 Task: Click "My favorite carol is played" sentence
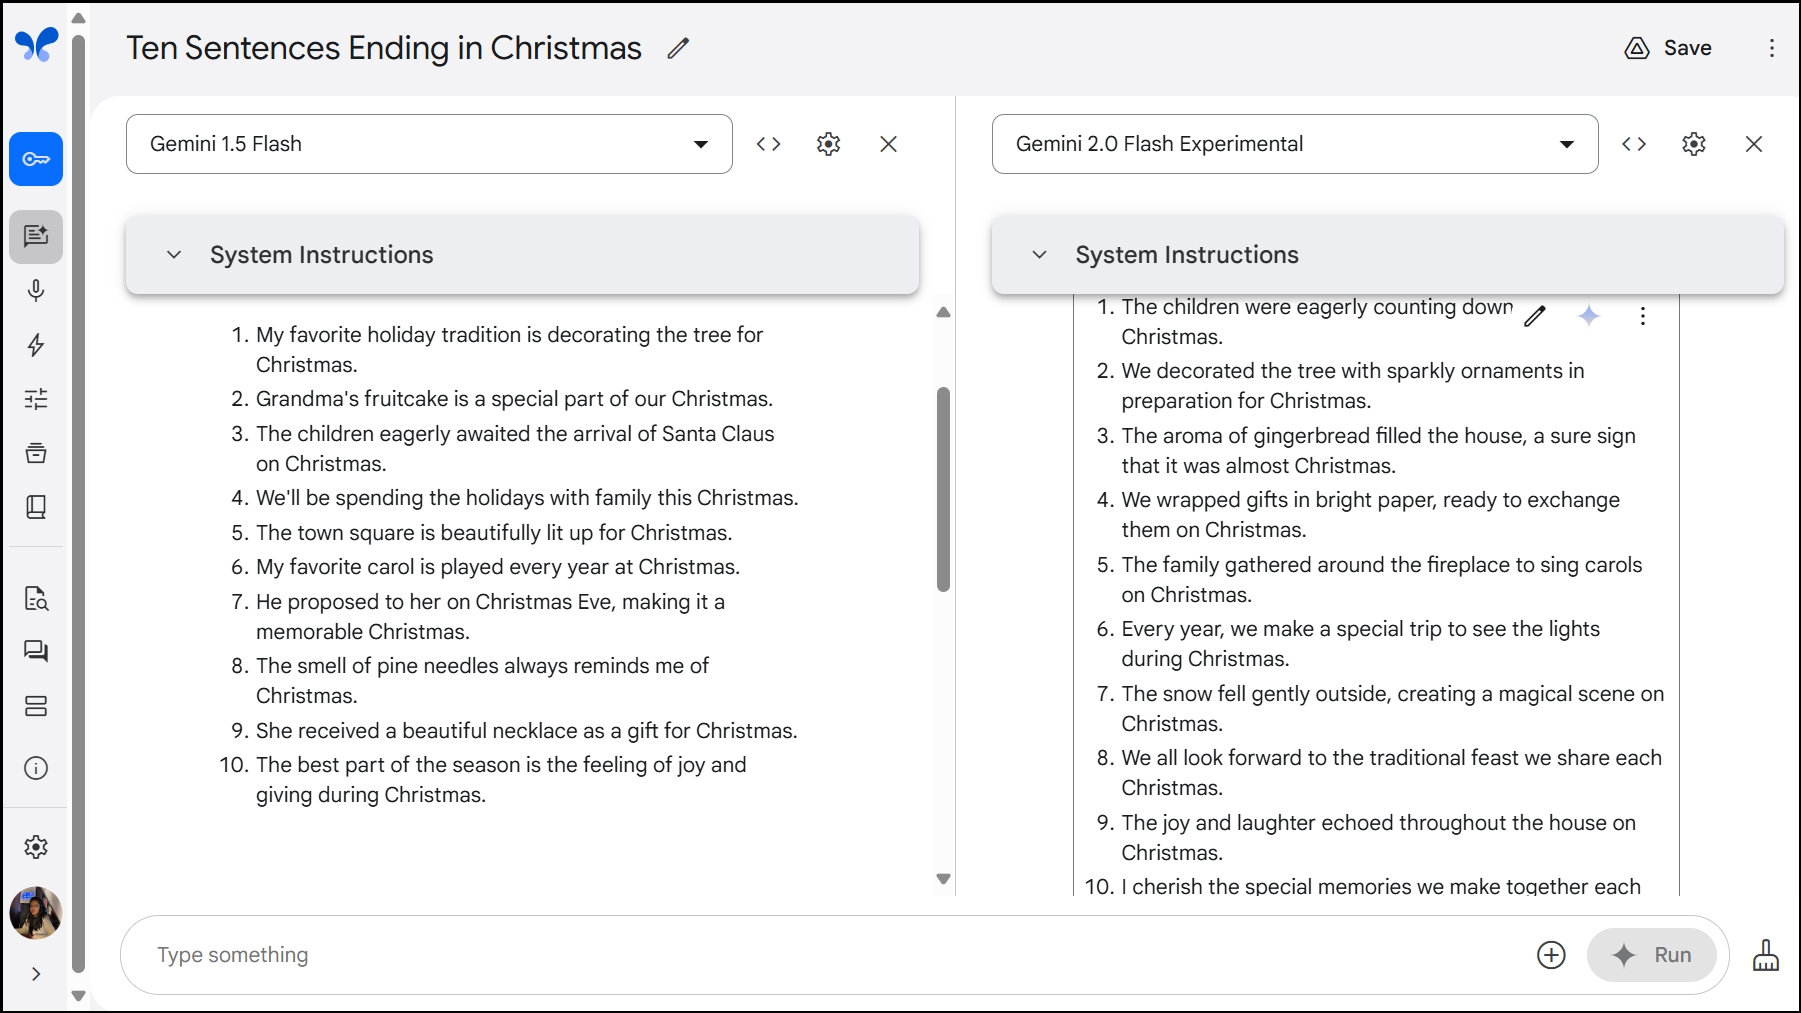(498, 567)
